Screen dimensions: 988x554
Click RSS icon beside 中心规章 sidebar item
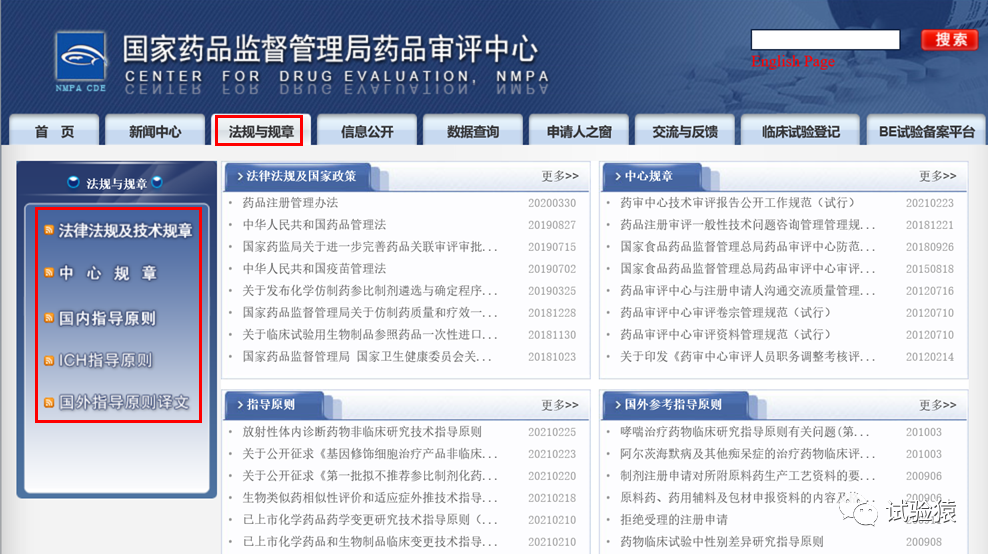[x=49, y=273]
